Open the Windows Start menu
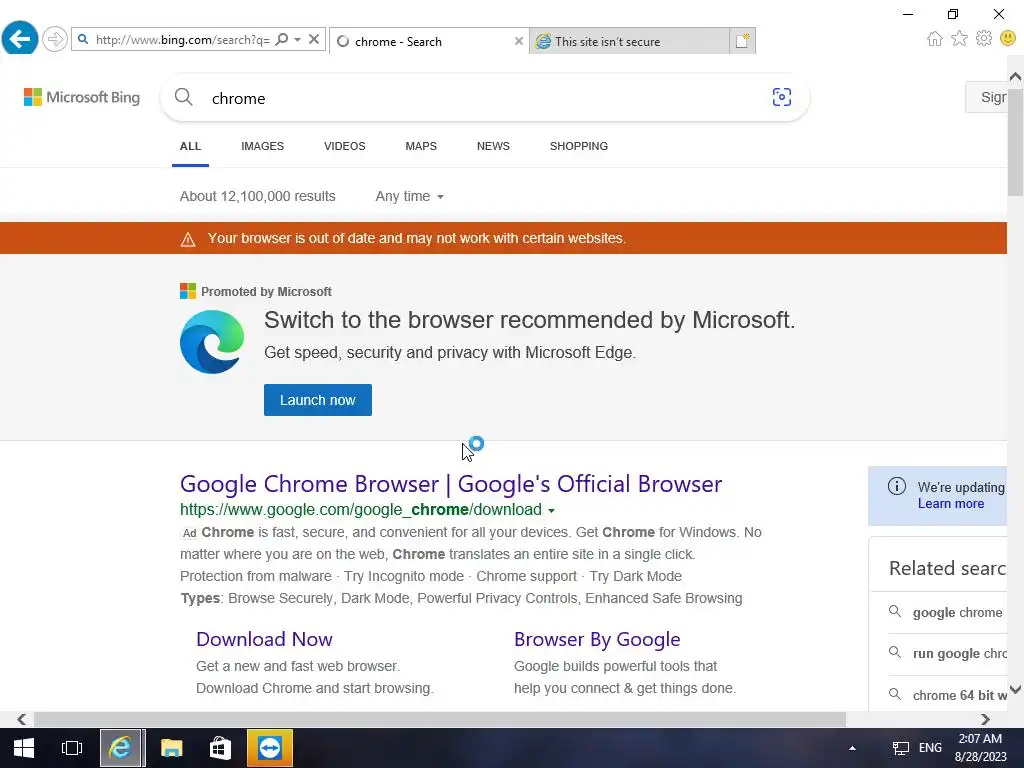 click(24, 748)
